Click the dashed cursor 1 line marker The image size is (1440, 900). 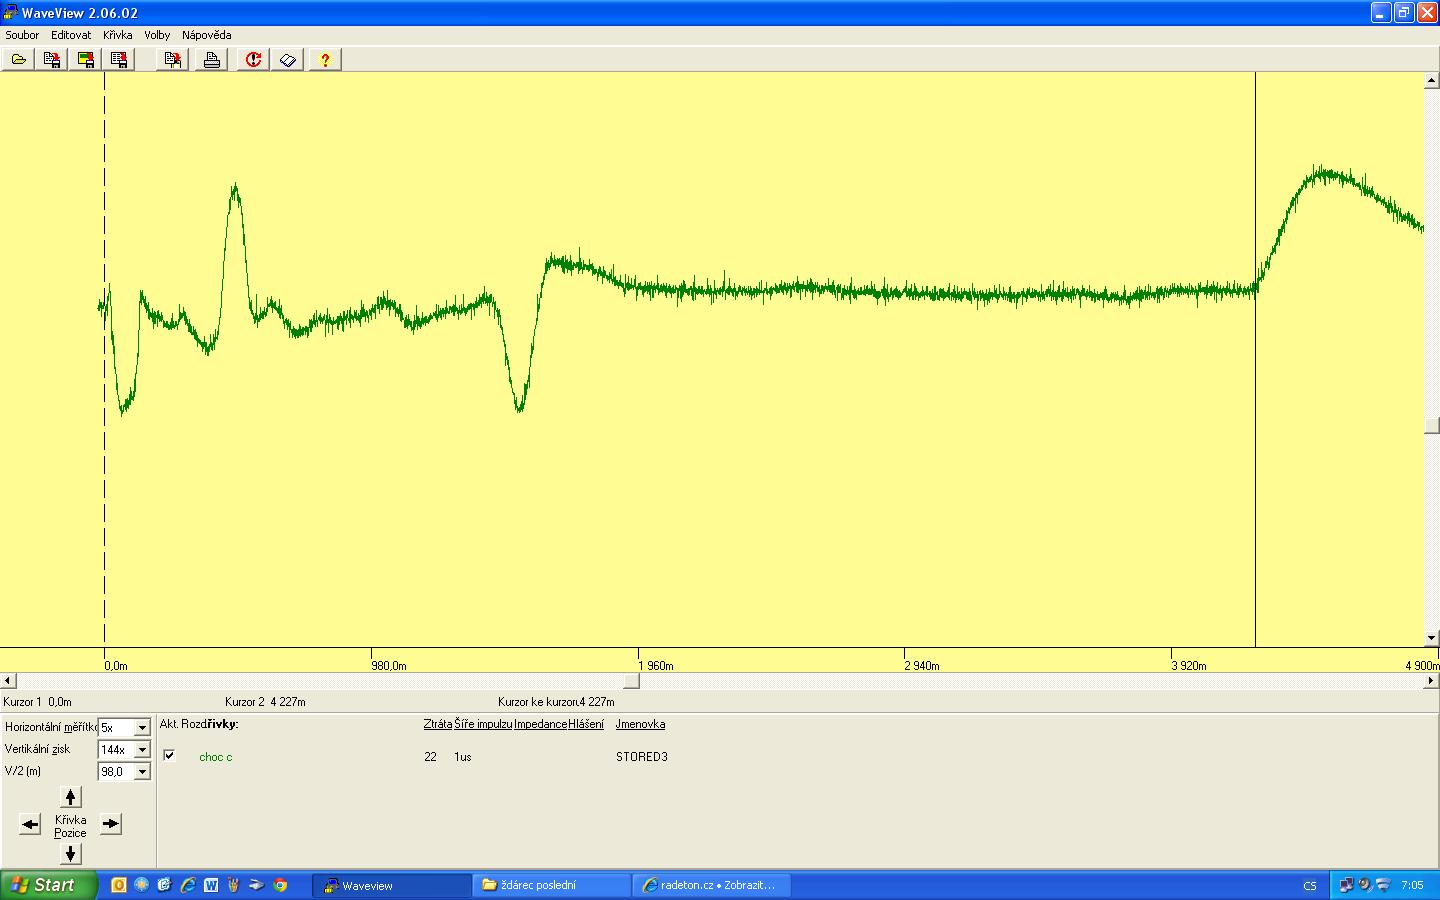click(x=104, y=360)
